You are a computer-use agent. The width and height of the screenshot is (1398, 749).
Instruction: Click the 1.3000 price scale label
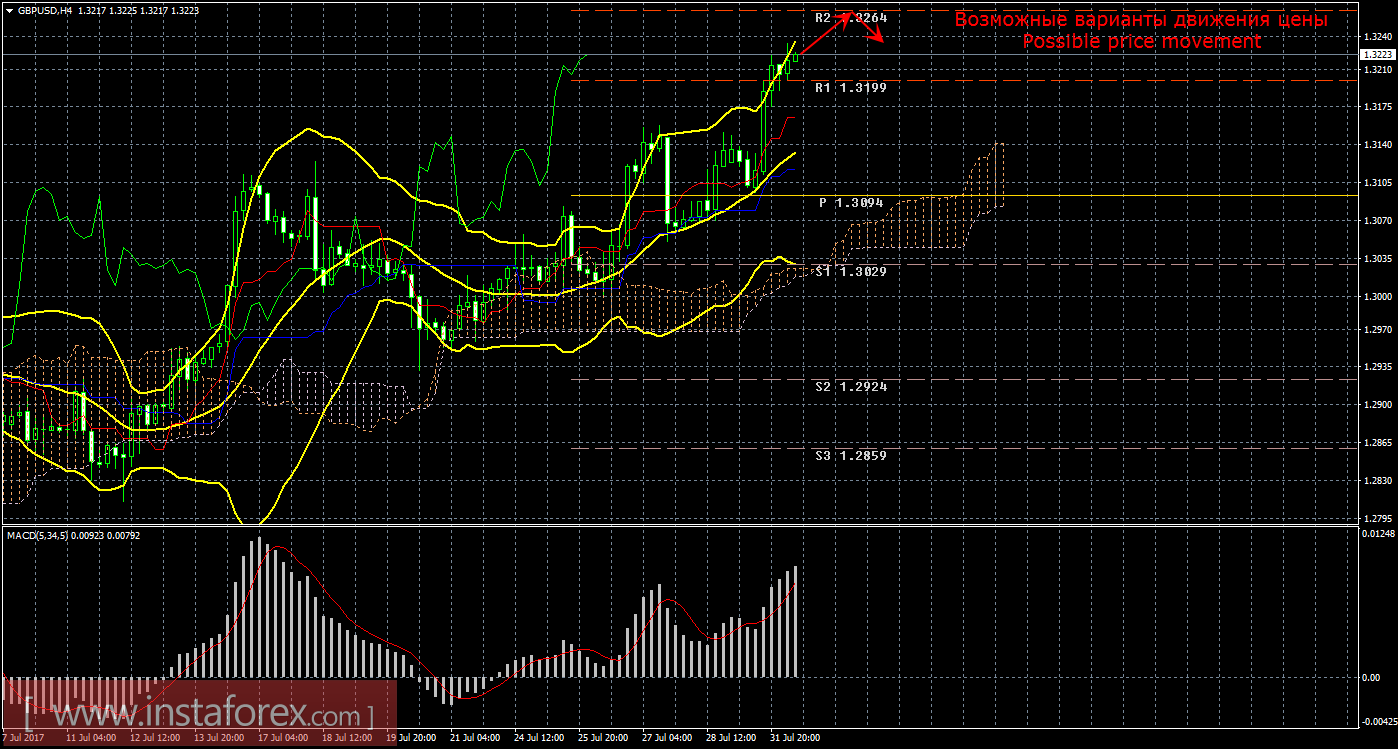click(x=1378, y=297)
